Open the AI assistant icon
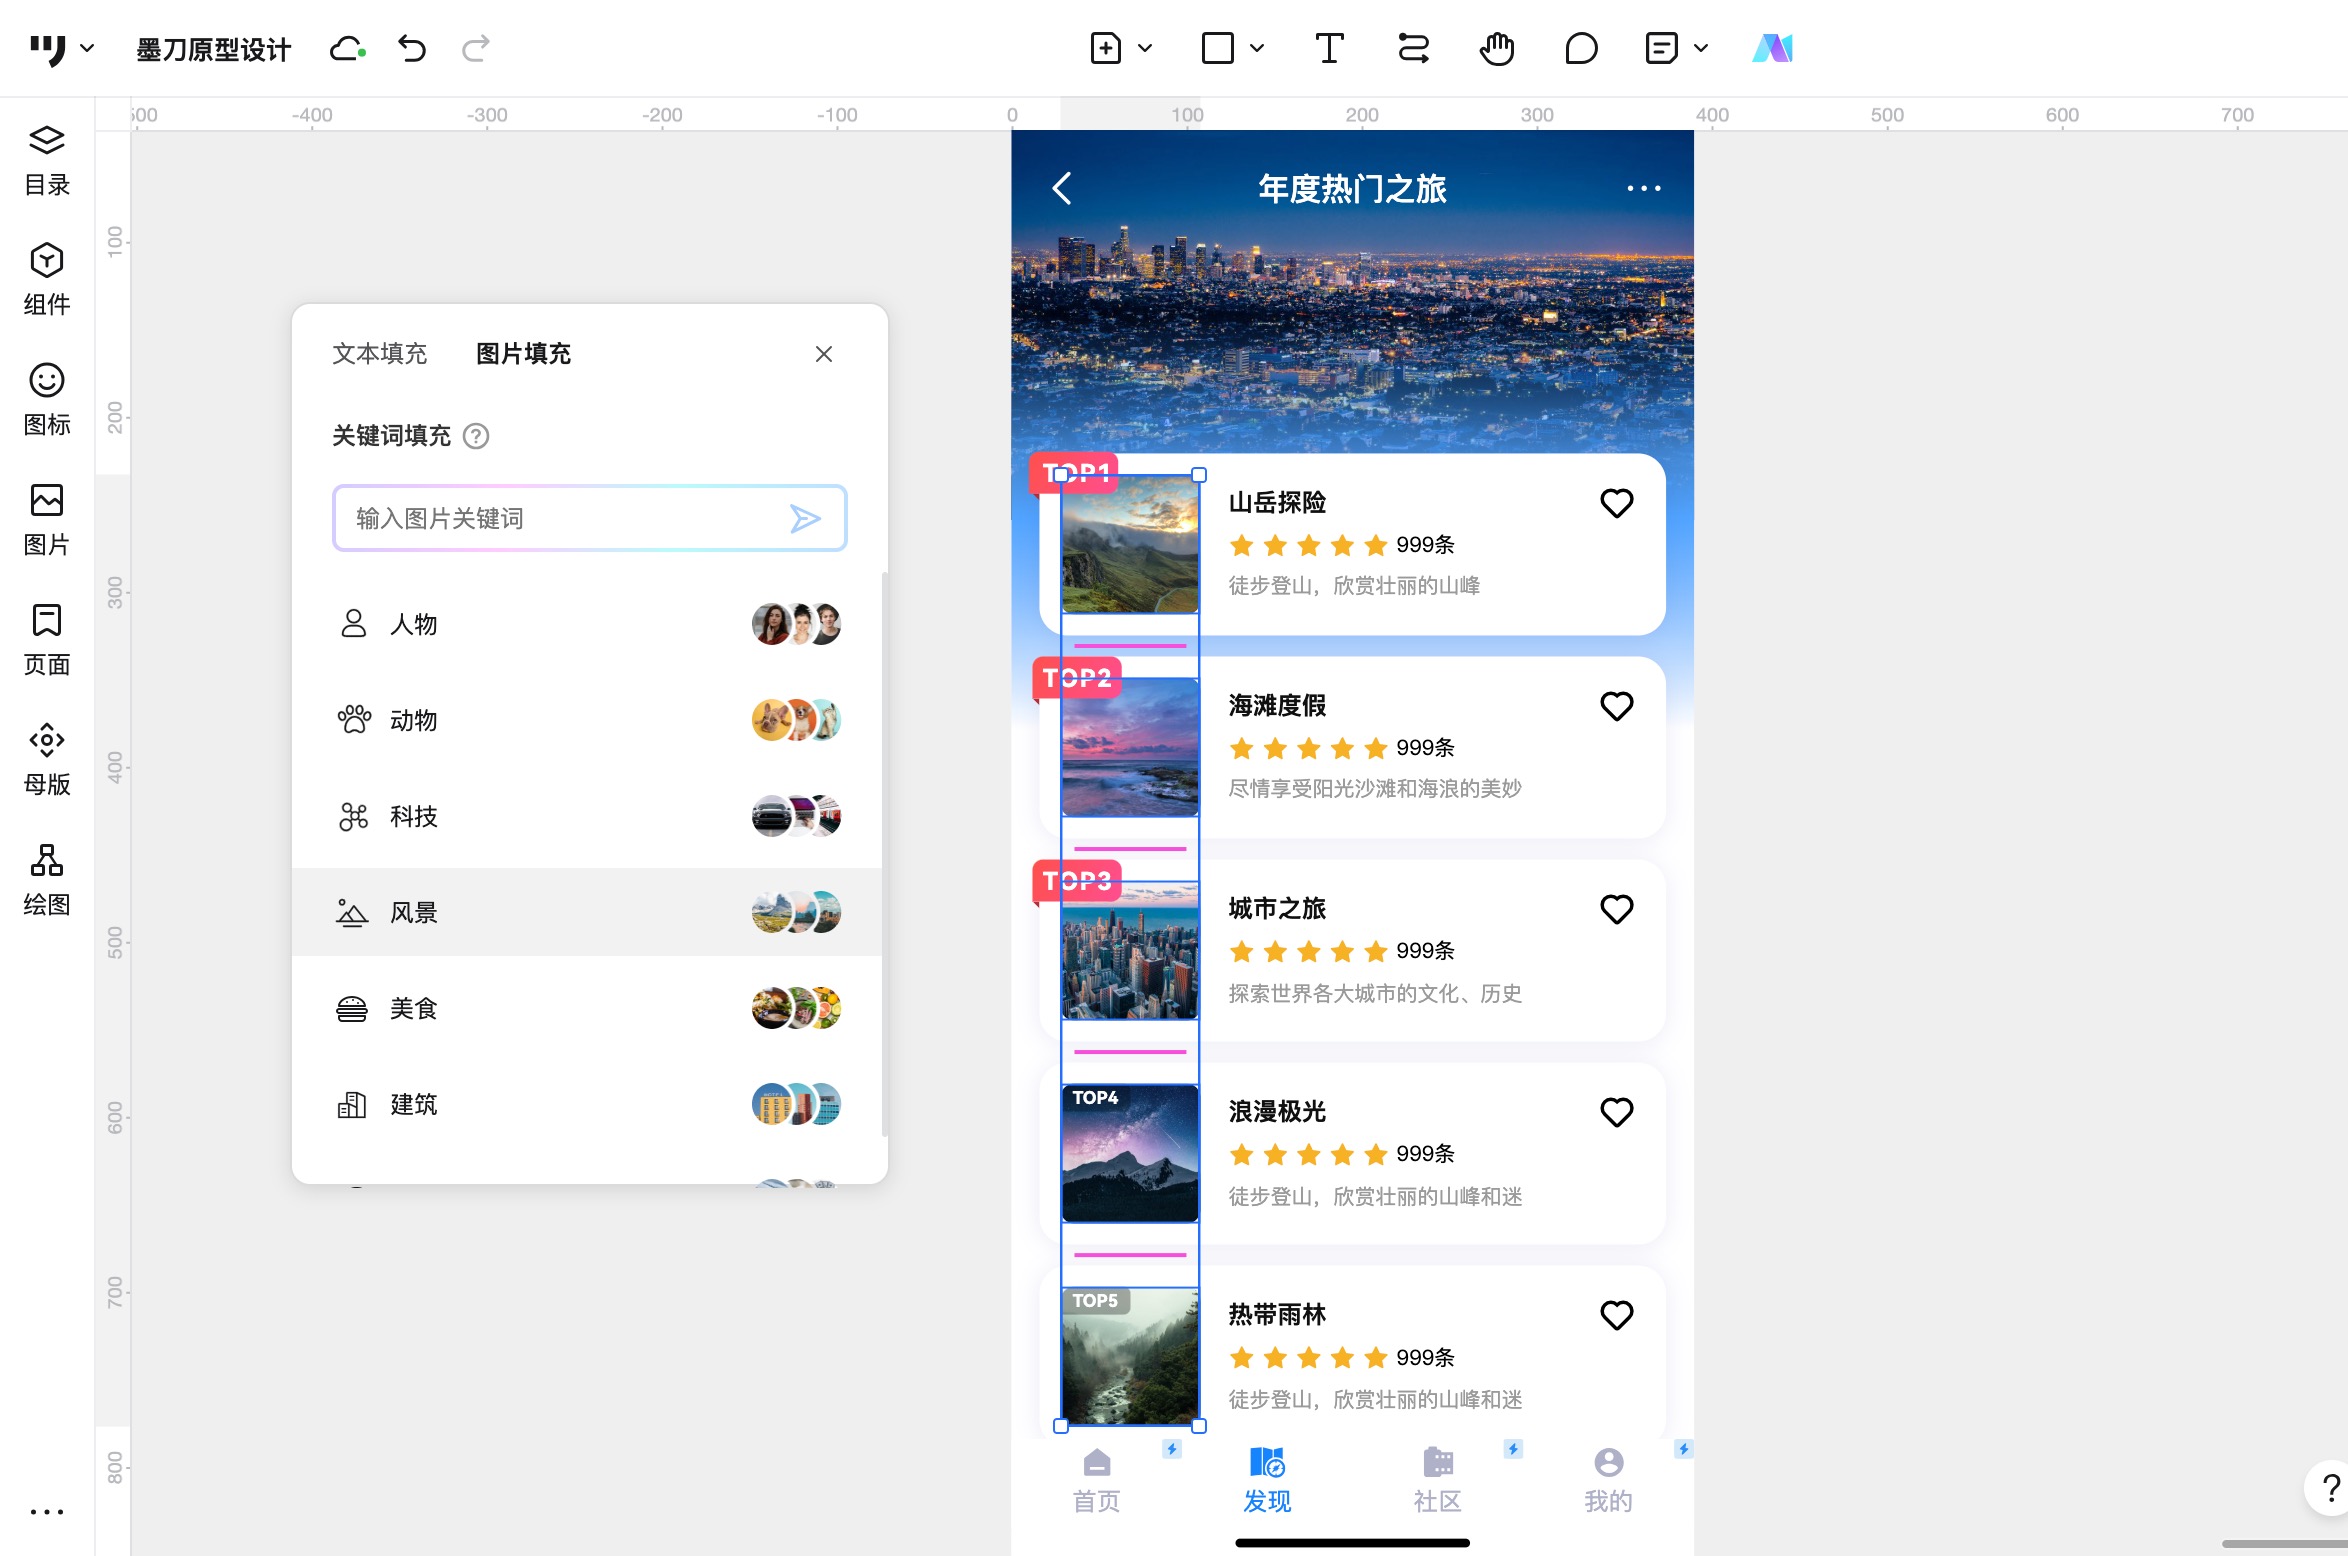Image resolution: width=2348 pixels, height=1556 pixels. pyautogui.click(x=1772, y=48)
